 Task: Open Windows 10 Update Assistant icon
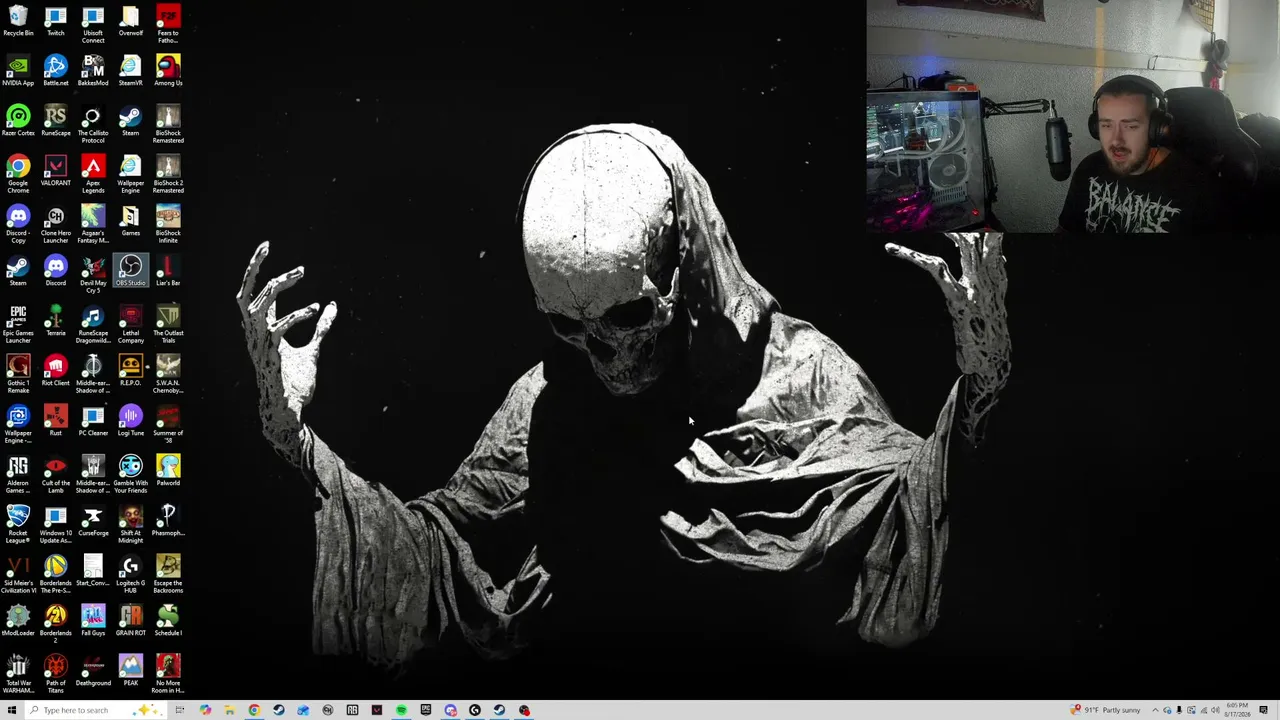click(x=55, y=525)
